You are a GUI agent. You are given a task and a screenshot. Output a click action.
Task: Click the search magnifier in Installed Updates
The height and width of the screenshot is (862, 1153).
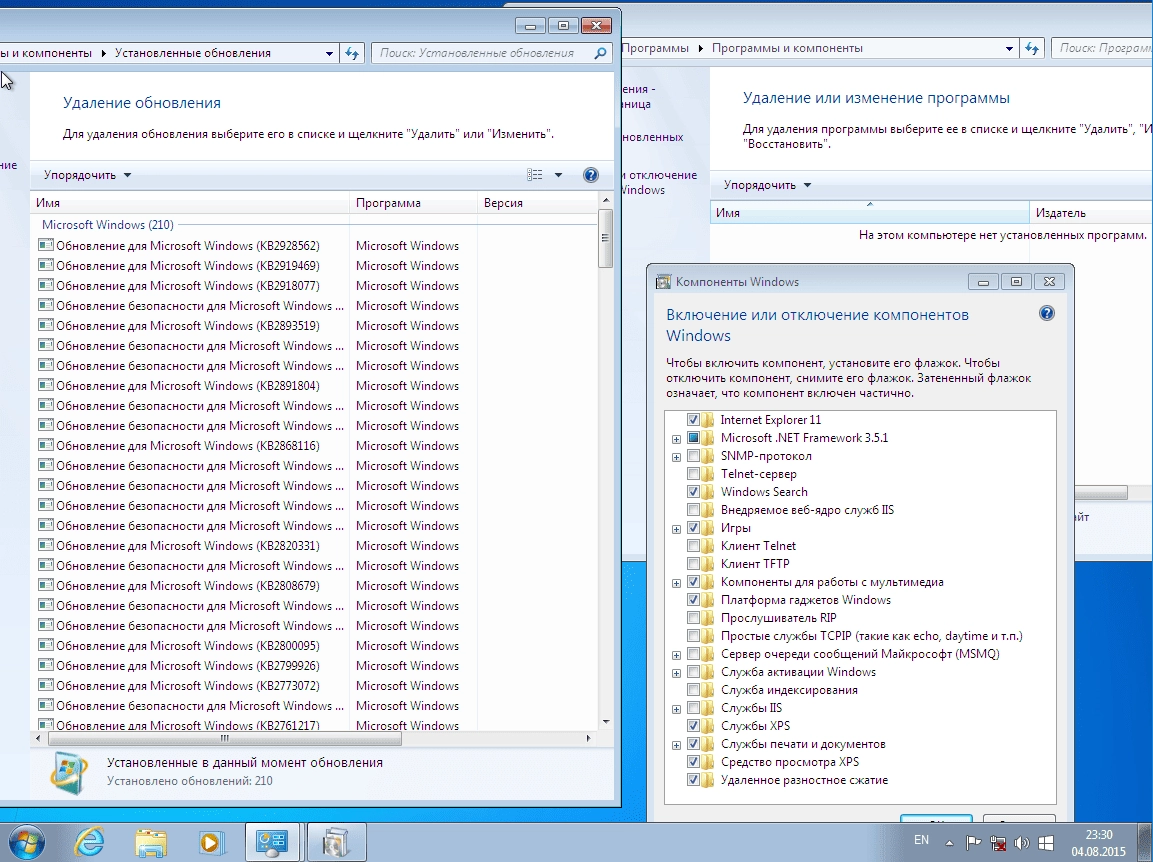[x=600, y=53]
